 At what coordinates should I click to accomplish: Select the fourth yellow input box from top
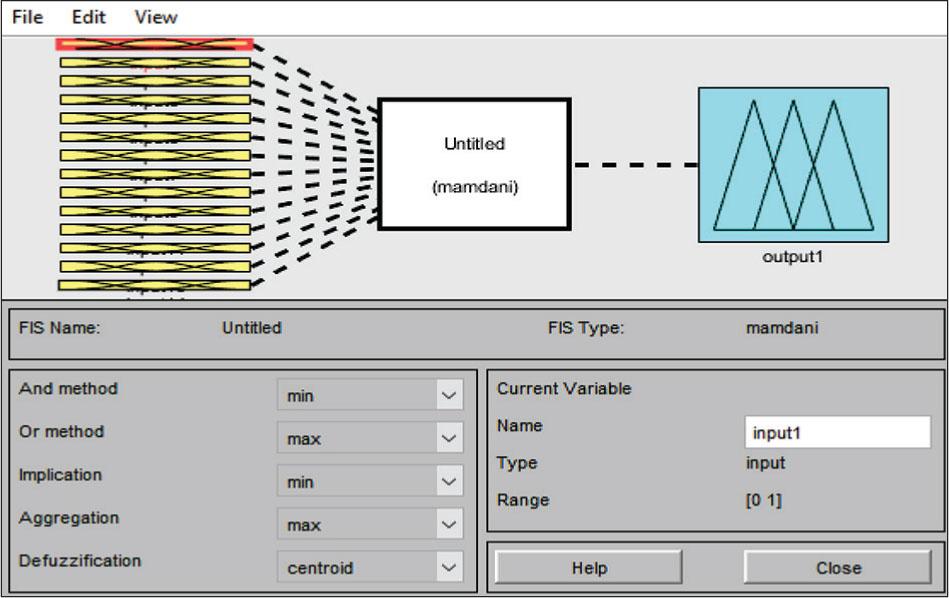click(x=154, y=99)
